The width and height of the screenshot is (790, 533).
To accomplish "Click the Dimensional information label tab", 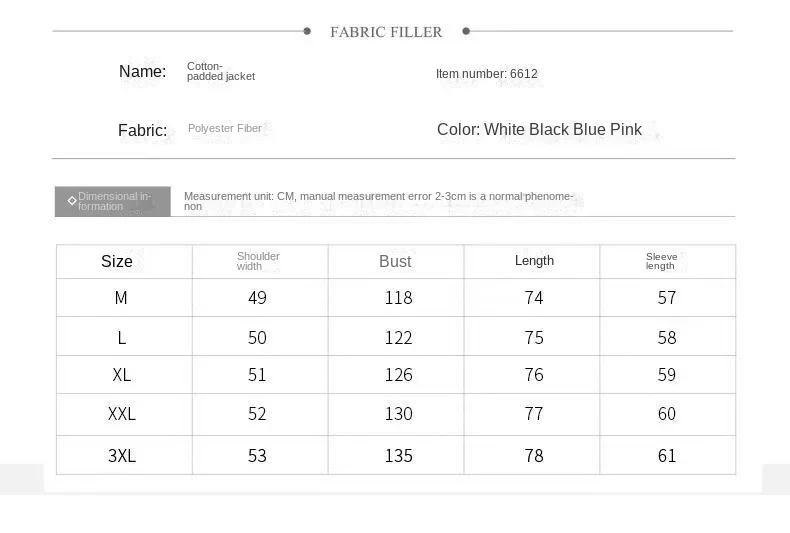I will pos(113,201).
